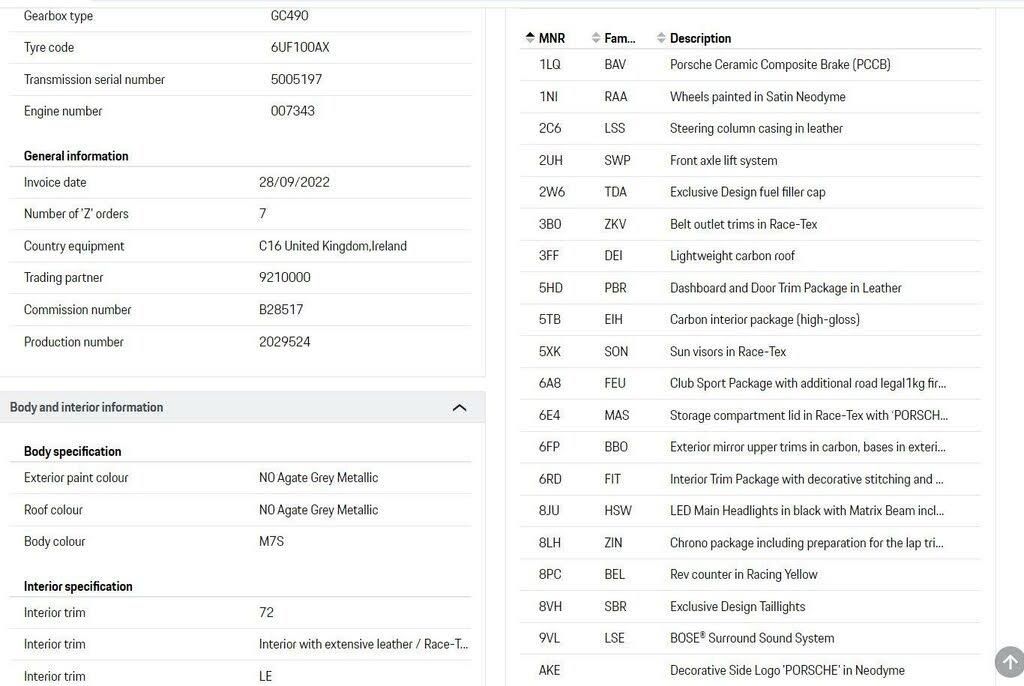Click the truncated Interior with extensive leather value

click(363, 644)
